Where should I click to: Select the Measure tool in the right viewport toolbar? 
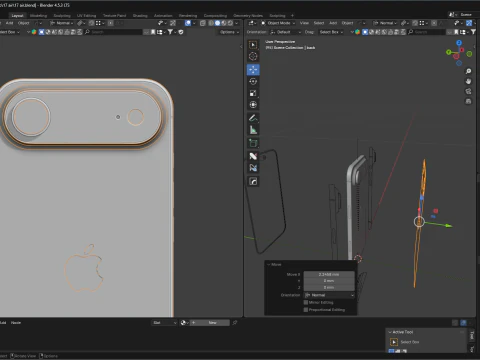(x=253, y=130)
